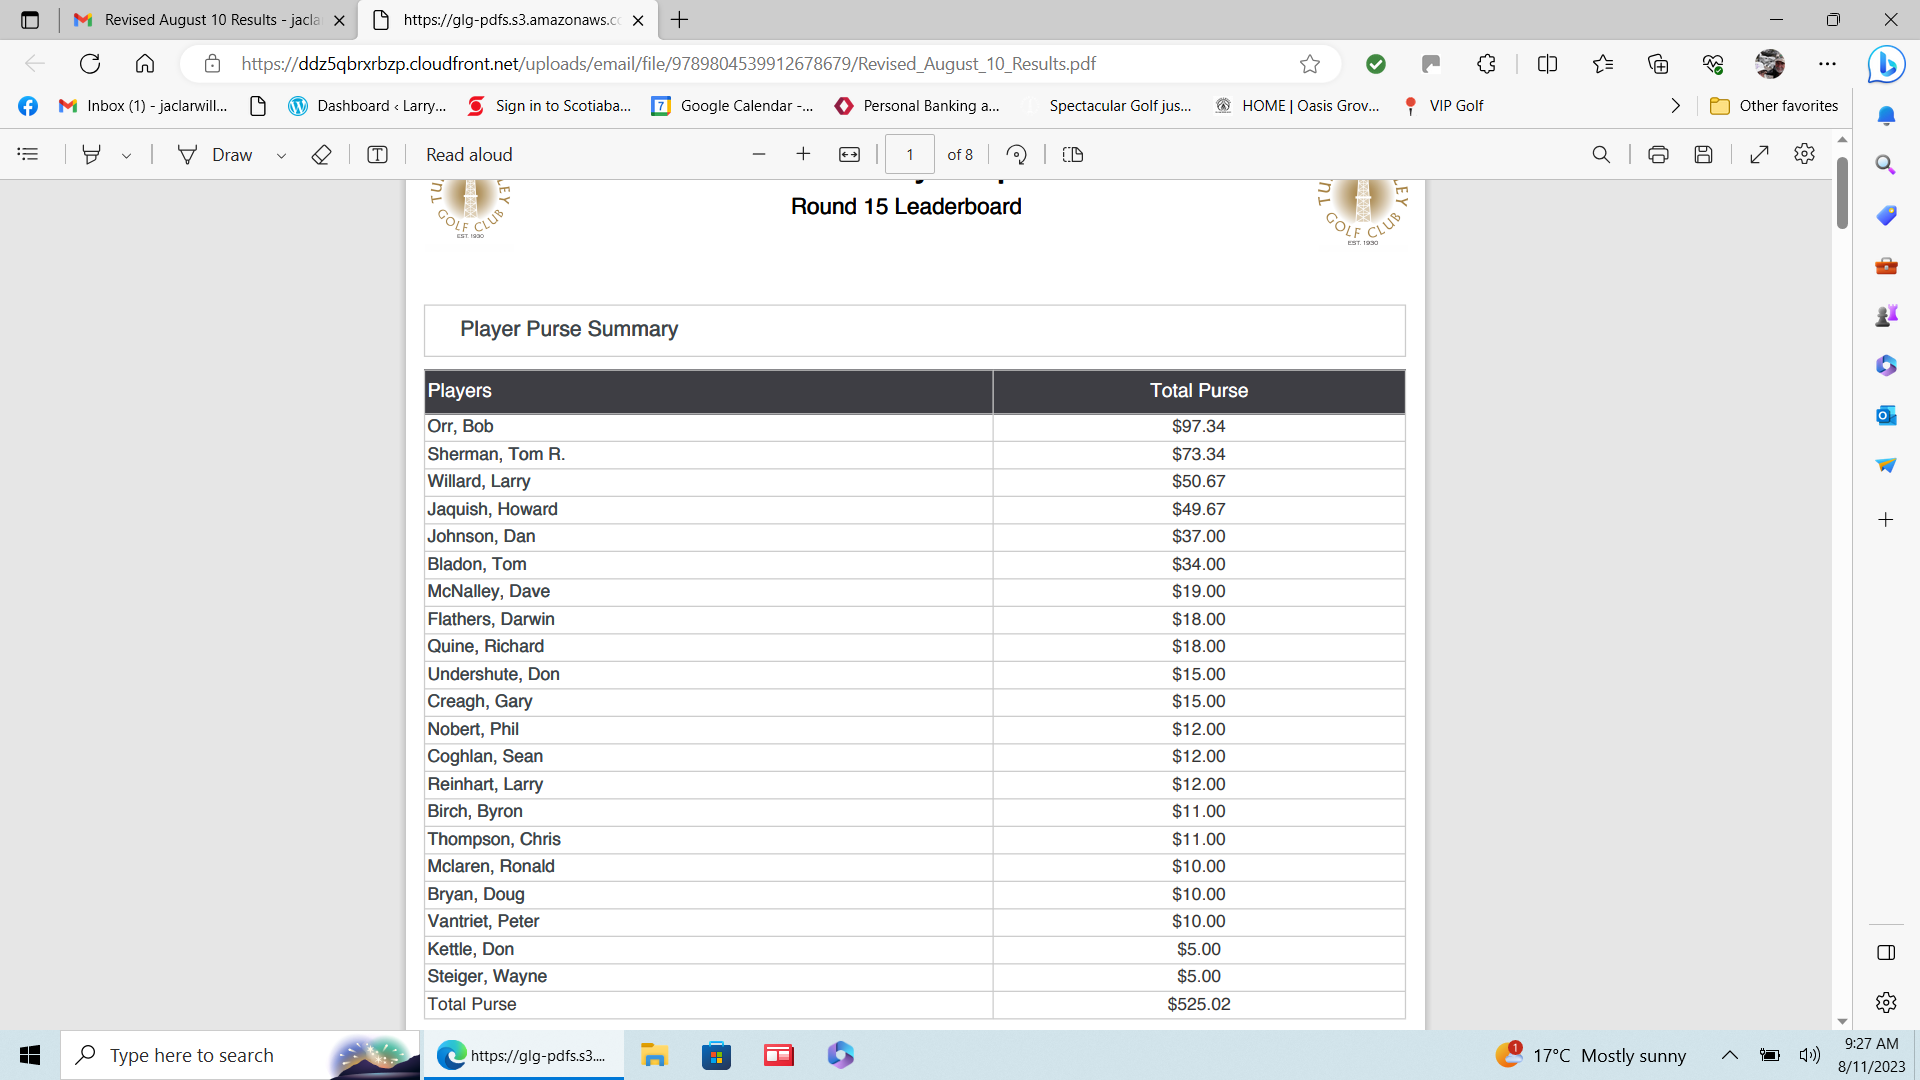1920x1080 pixels.
Task: Show more favorites bar items chevron
Action: coord(1676,105)
